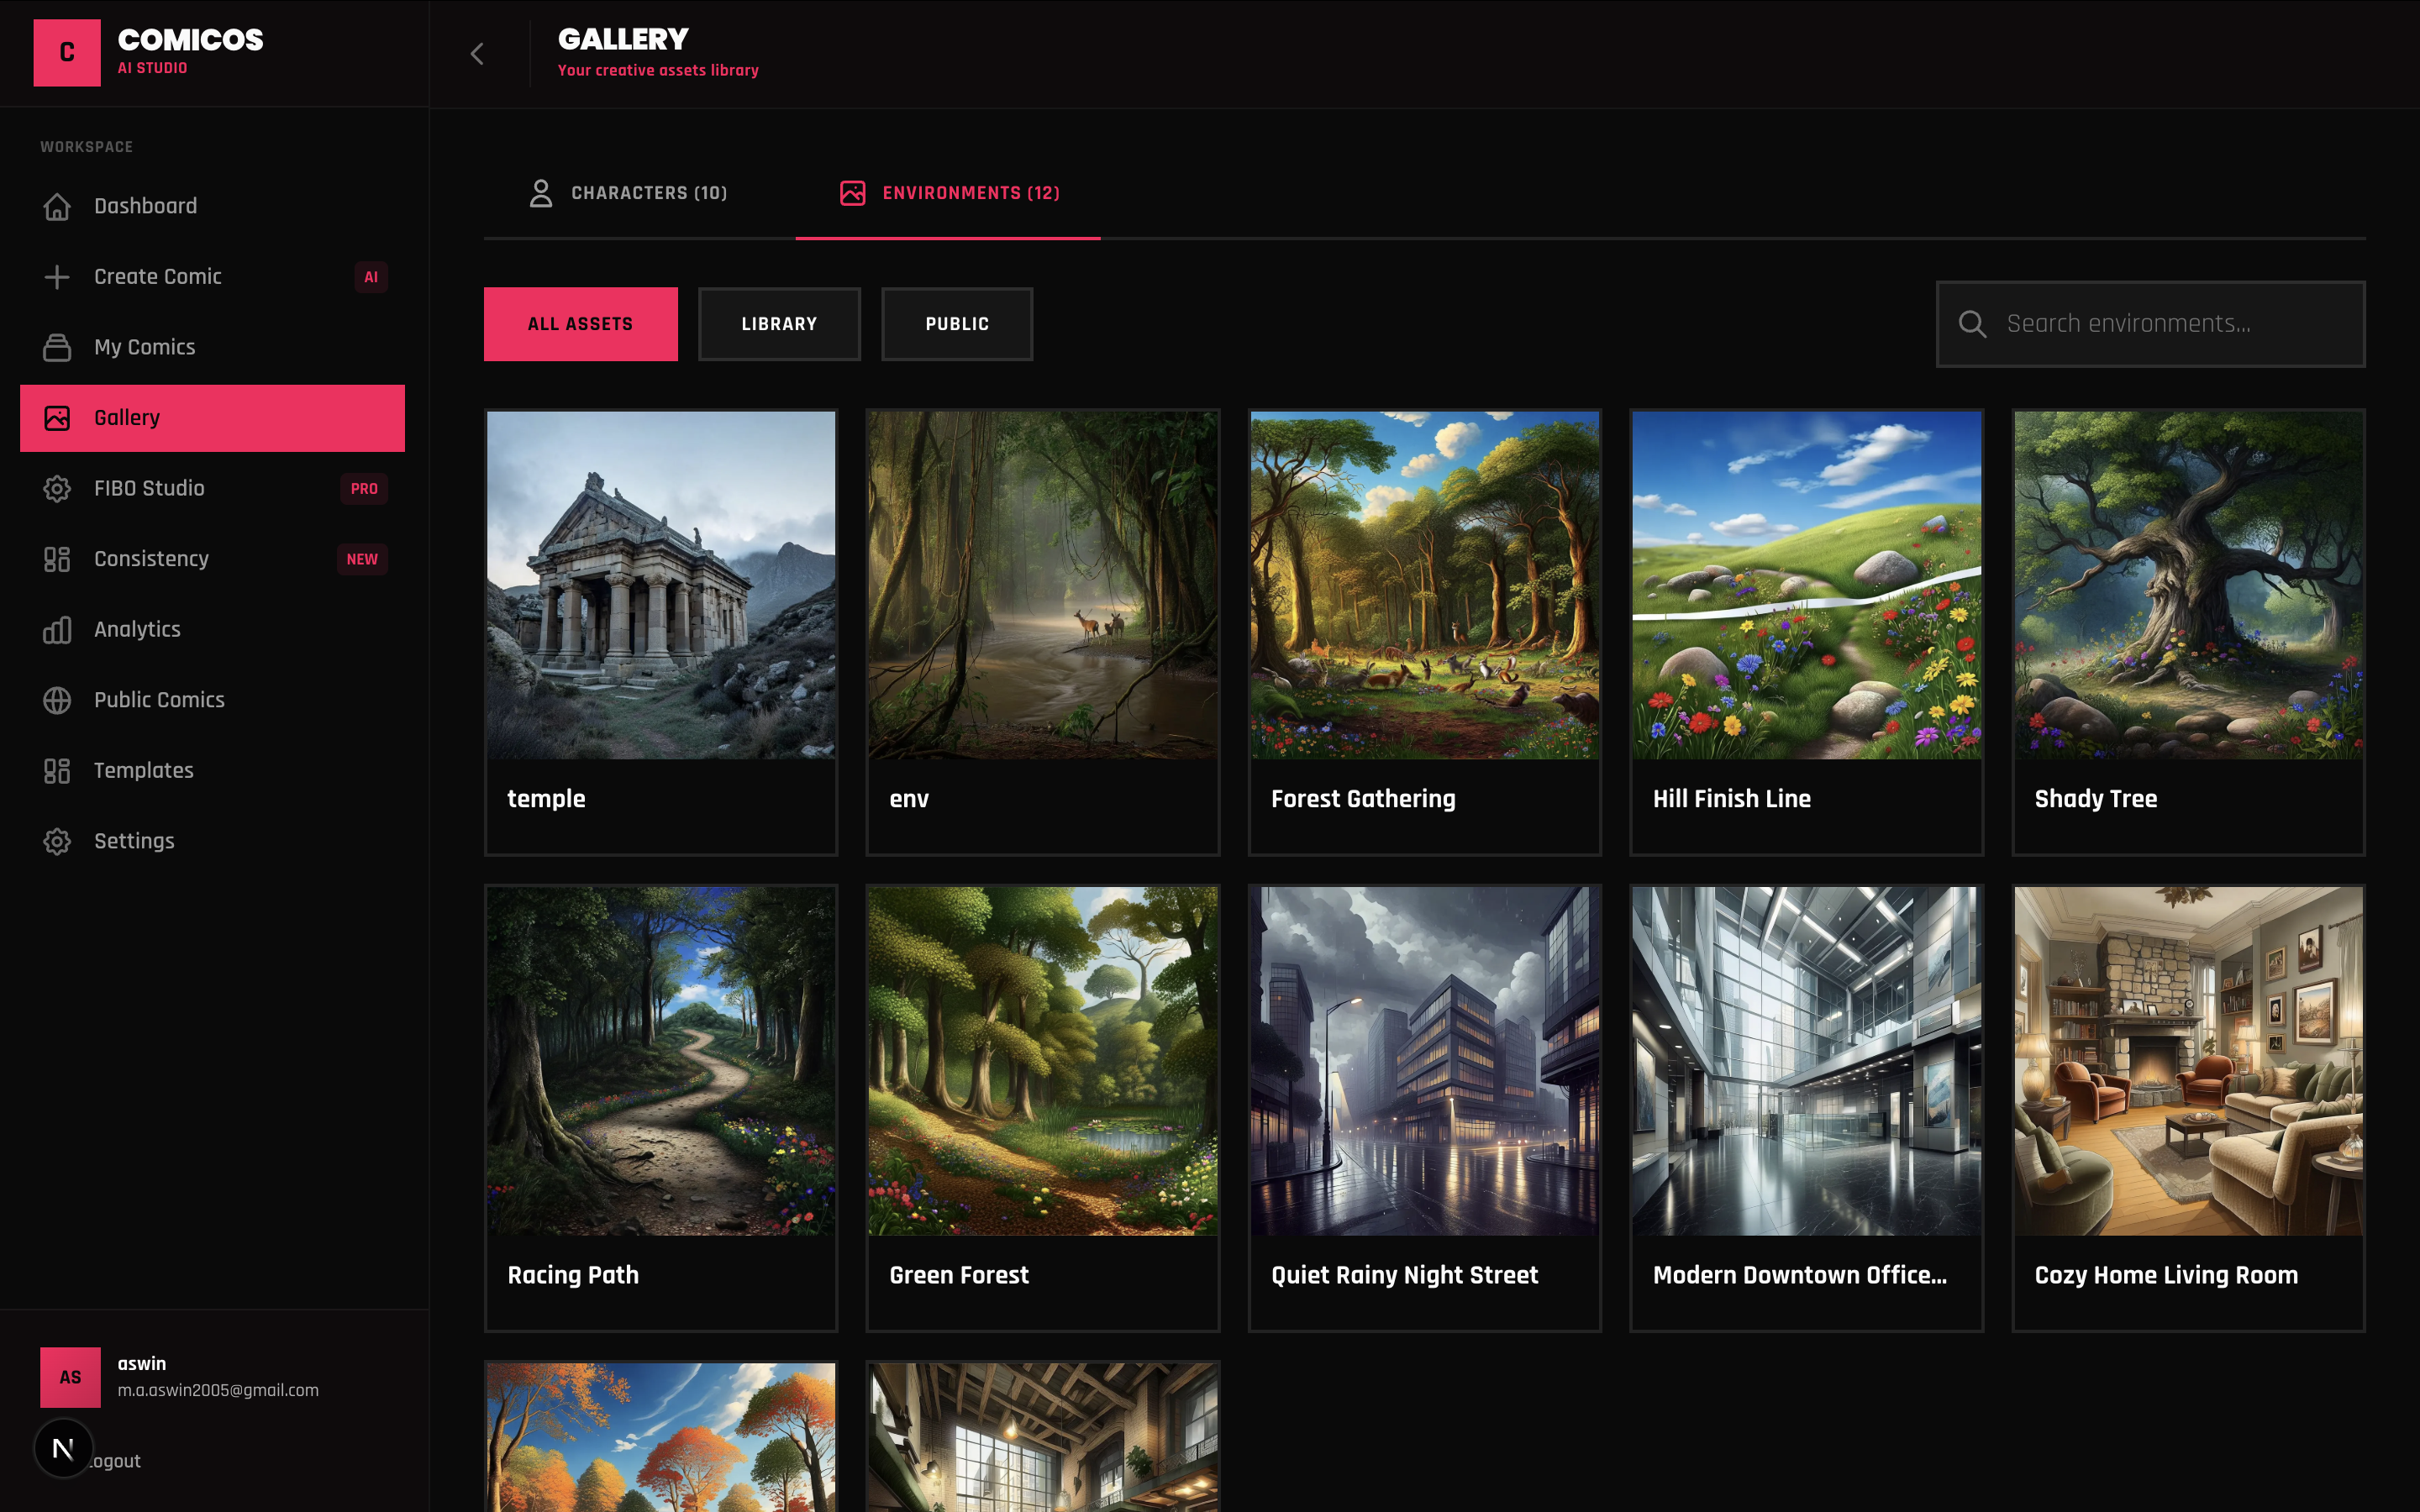This screenshot has height=1512, width=2420.
Task: Click the Next.js N badge icon
Action: (x=63, y=1448)
